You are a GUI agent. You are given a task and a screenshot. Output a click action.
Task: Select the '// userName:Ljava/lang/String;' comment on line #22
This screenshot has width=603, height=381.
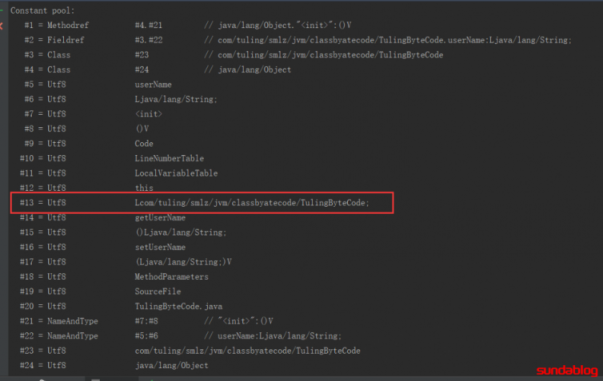pyautogui.click(x=273, y=336)
